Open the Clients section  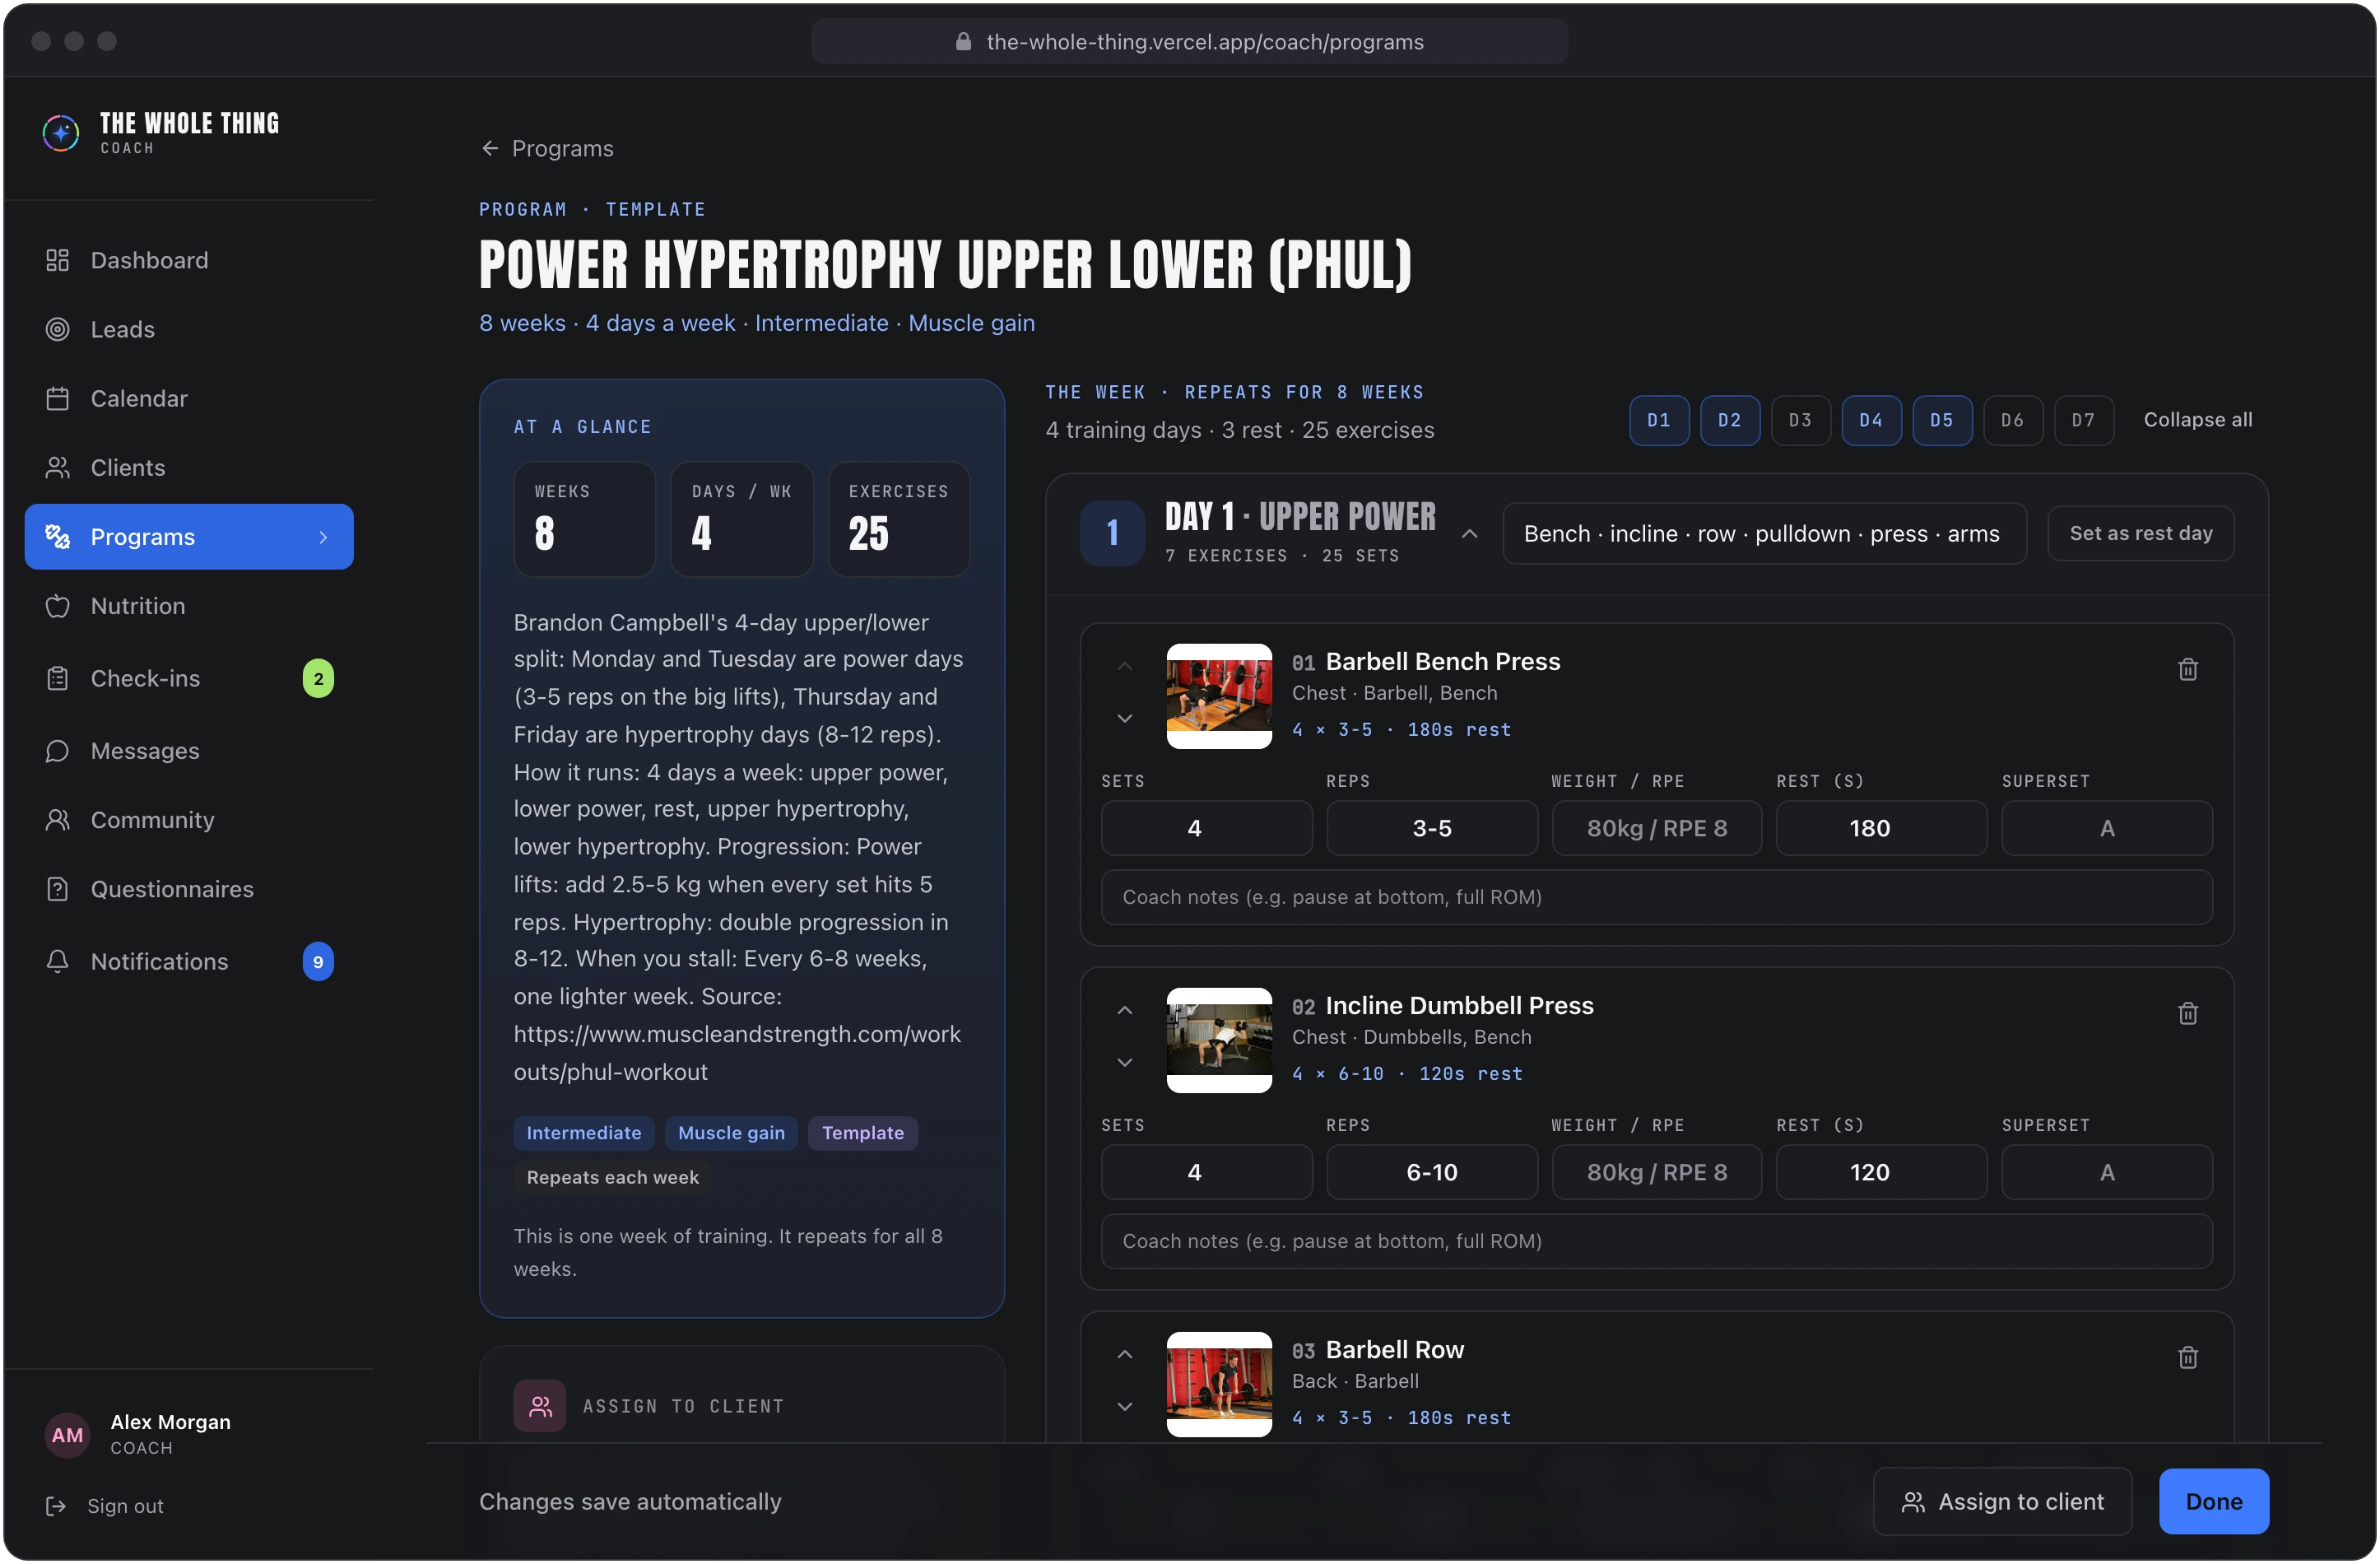click(189, 467)
